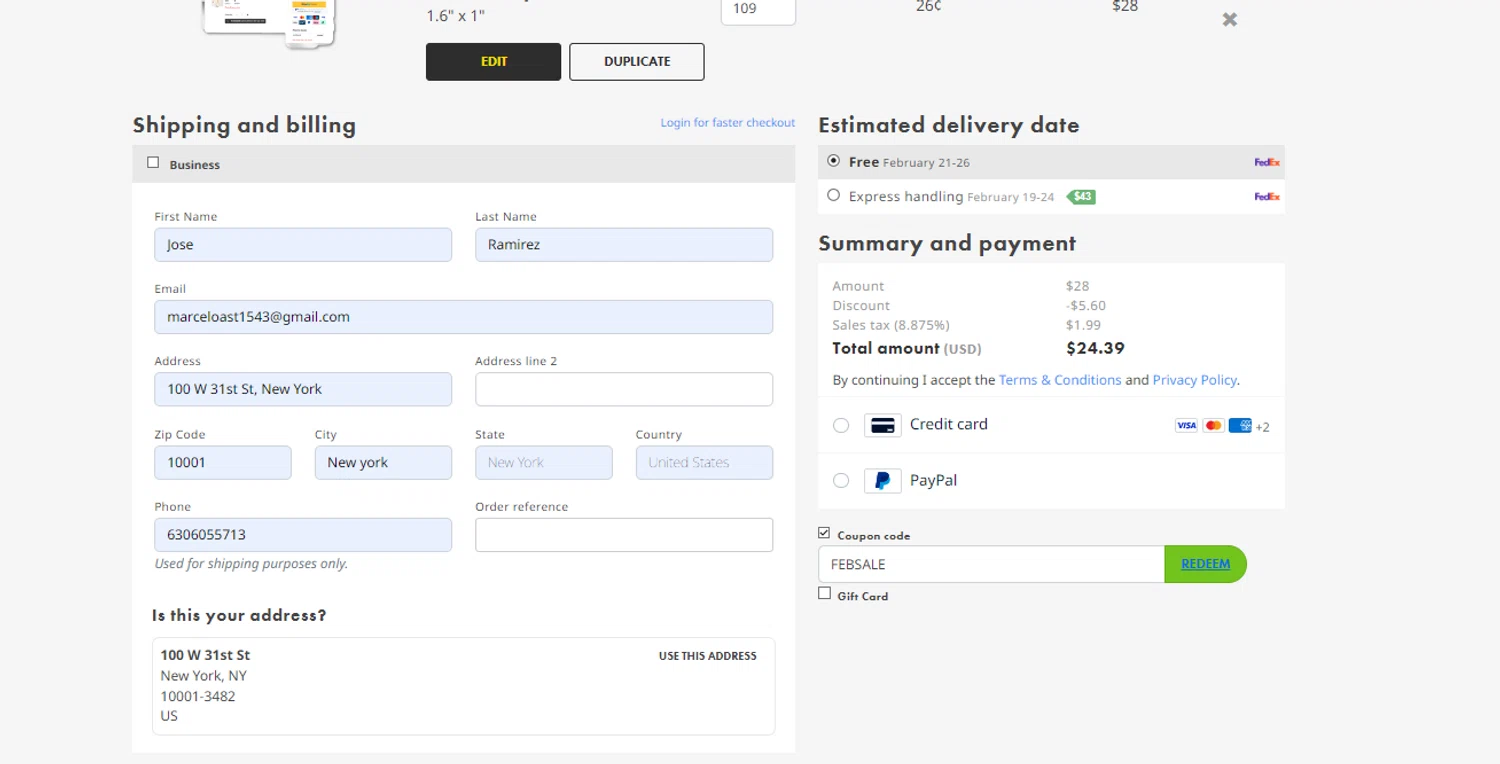
Task: Open the Terms & Conditions link
Action: pyautogui.click(x=1059, y=380)
